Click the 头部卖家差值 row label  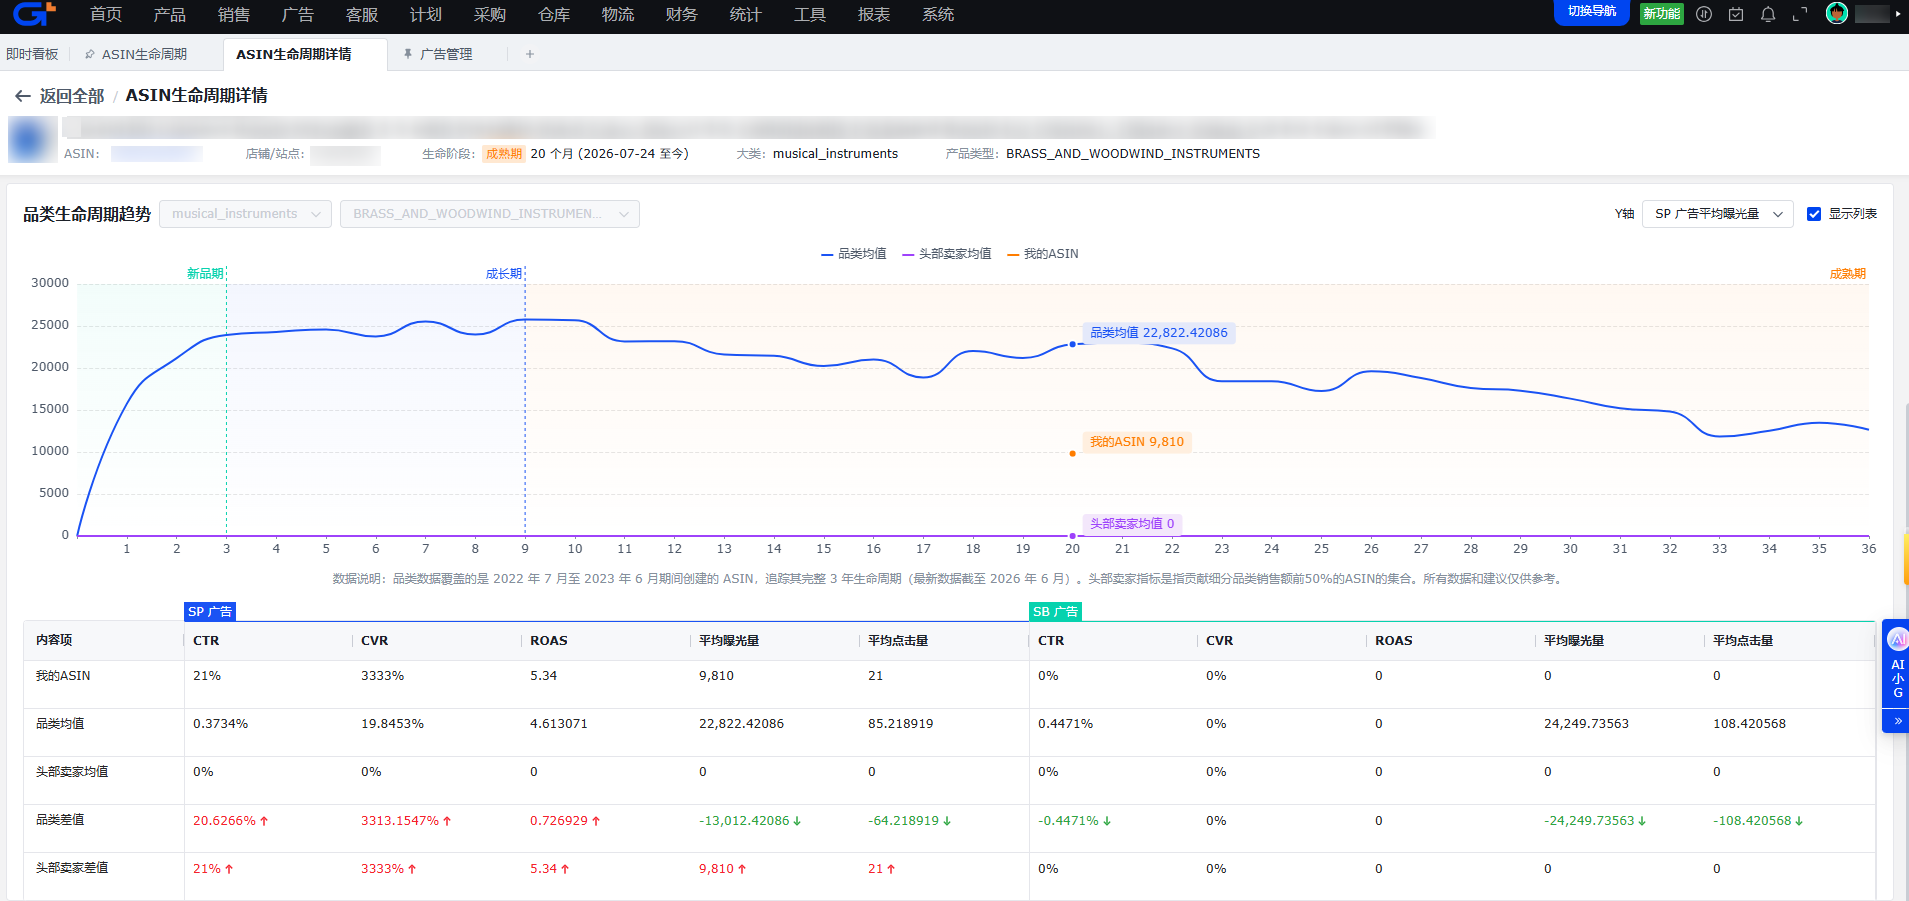72,868
